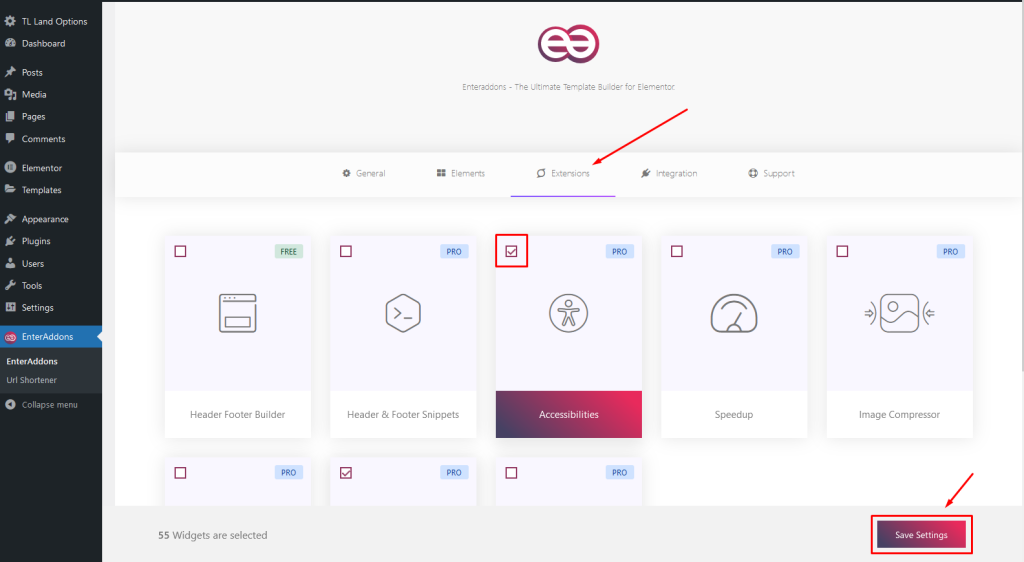Screen dimensions: 1024x562
Task: Switch to the General tab
Action: click(x=364, y=174)
